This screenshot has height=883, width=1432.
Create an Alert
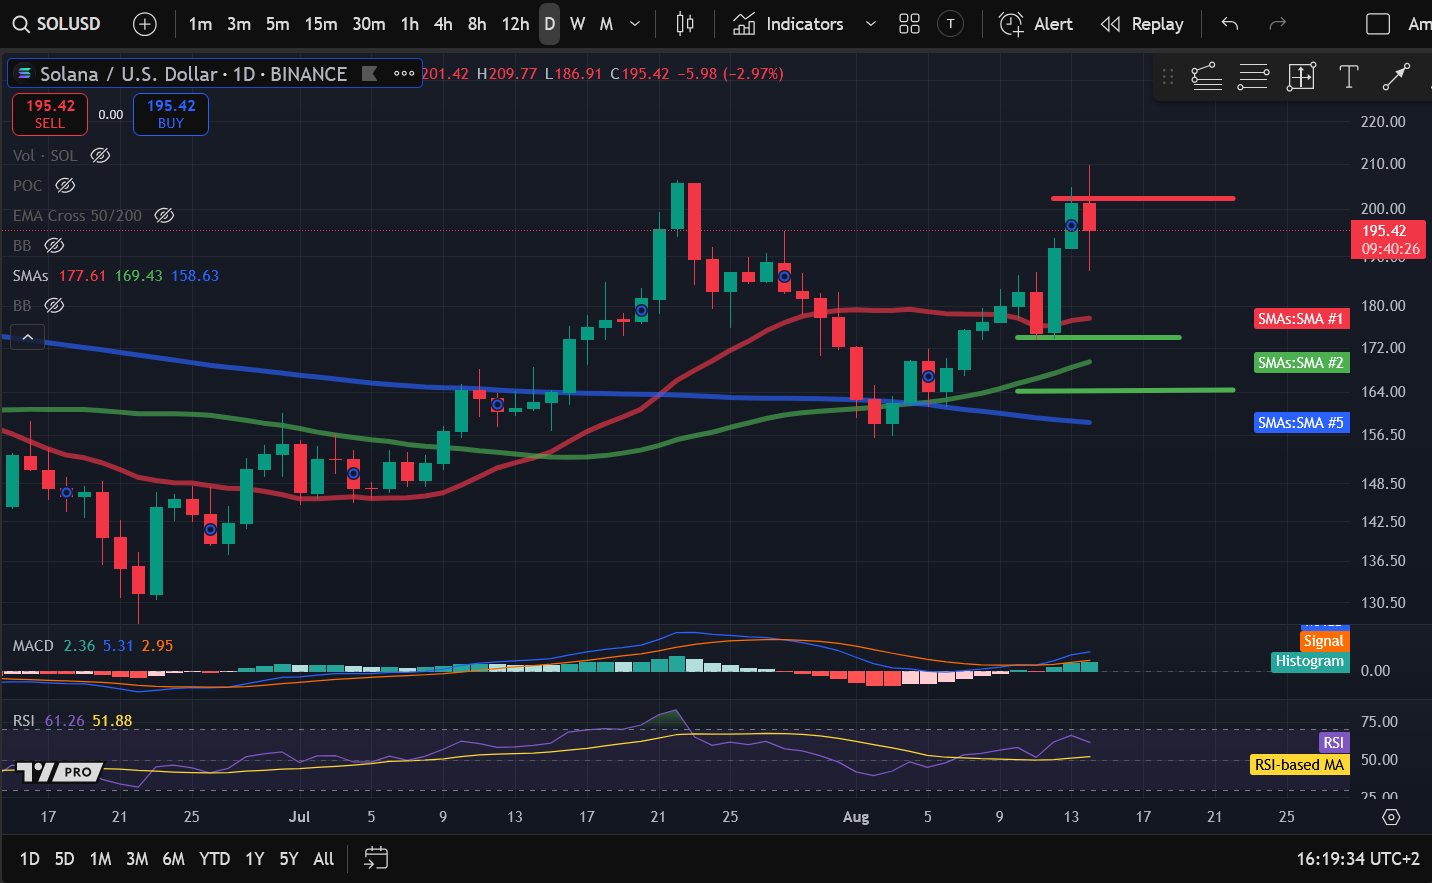coord(1036,24)
